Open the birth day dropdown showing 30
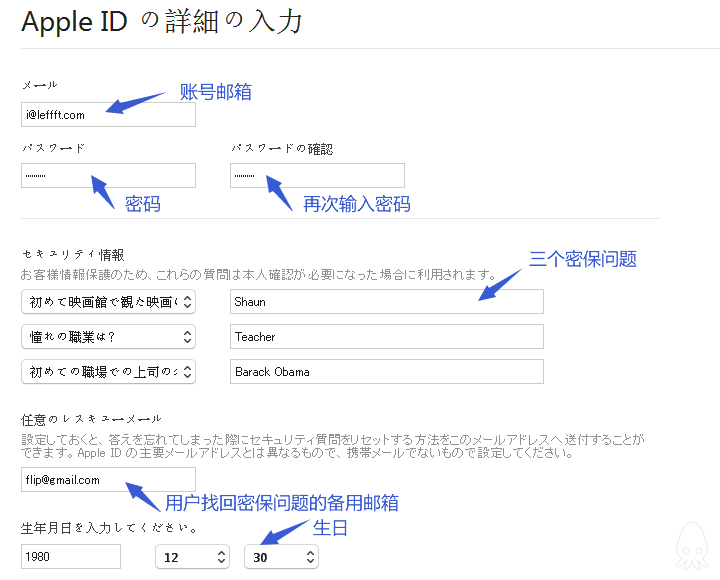720x580 pixels. click(x=281, y=557)
